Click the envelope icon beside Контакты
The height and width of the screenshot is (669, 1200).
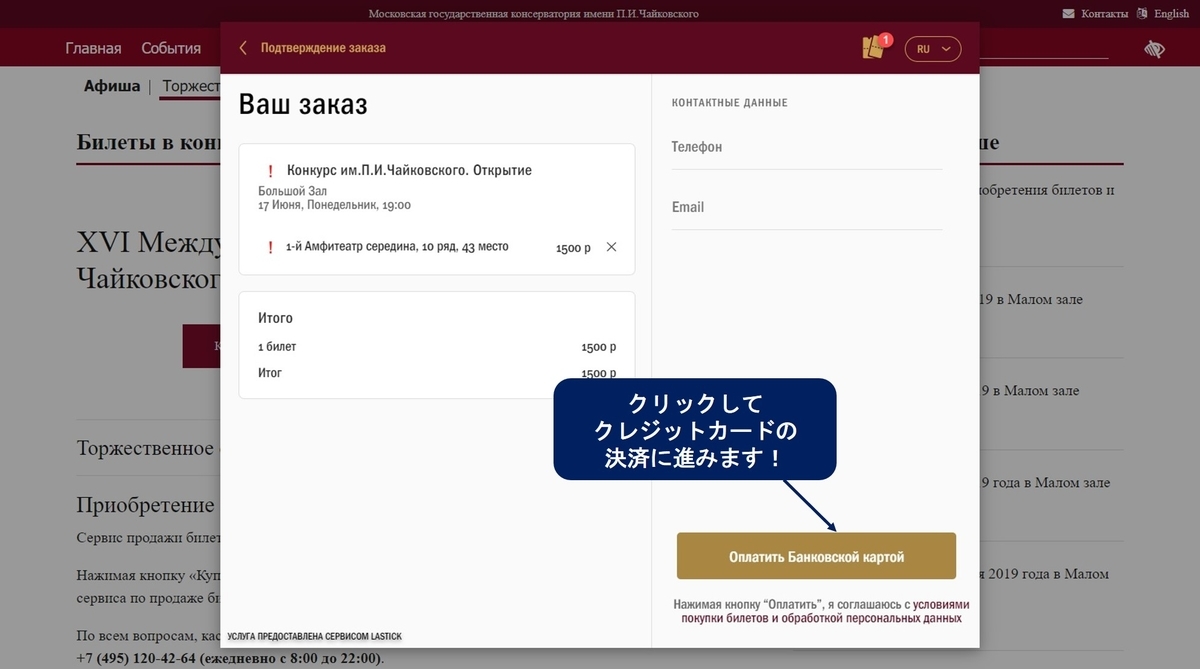pyautogui.click(x=1069, y=13)
